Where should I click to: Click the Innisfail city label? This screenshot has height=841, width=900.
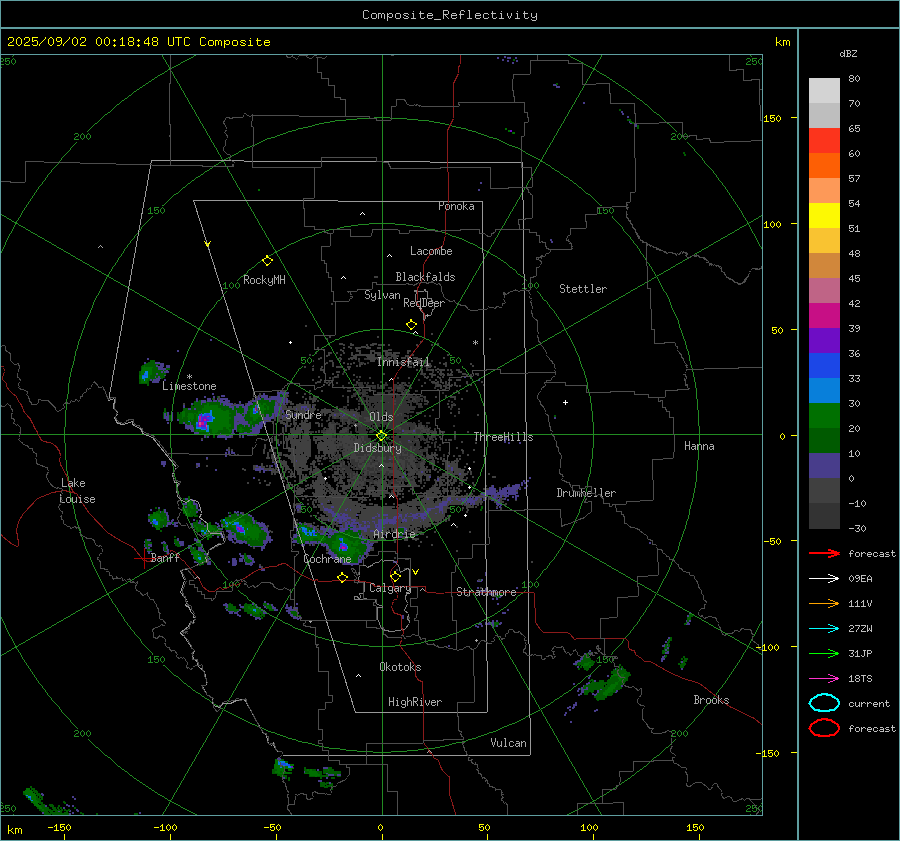coord(404,362)
